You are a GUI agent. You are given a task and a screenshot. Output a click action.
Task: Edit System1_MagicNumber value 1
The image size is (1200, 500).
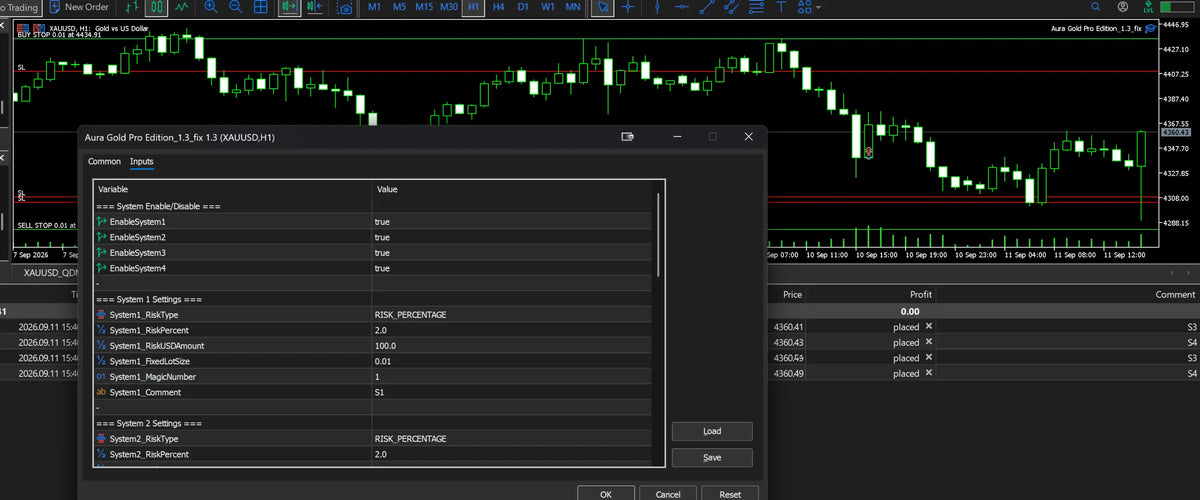[x=511, y=376]
